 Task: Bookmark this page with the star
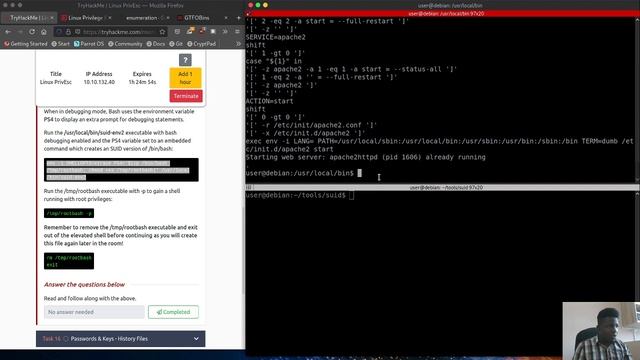pyautogui.click(x=162, y=31)
